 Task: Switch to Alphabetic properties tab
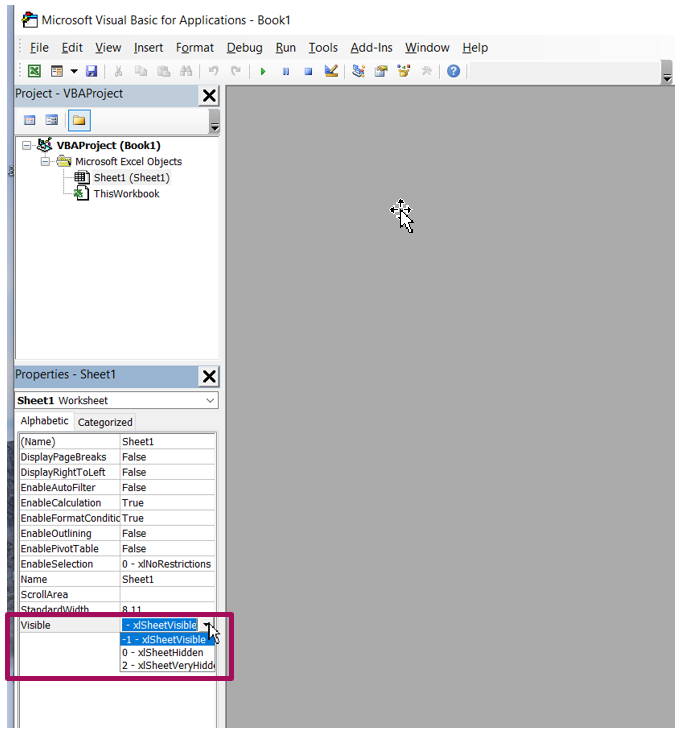click(44, 421)
